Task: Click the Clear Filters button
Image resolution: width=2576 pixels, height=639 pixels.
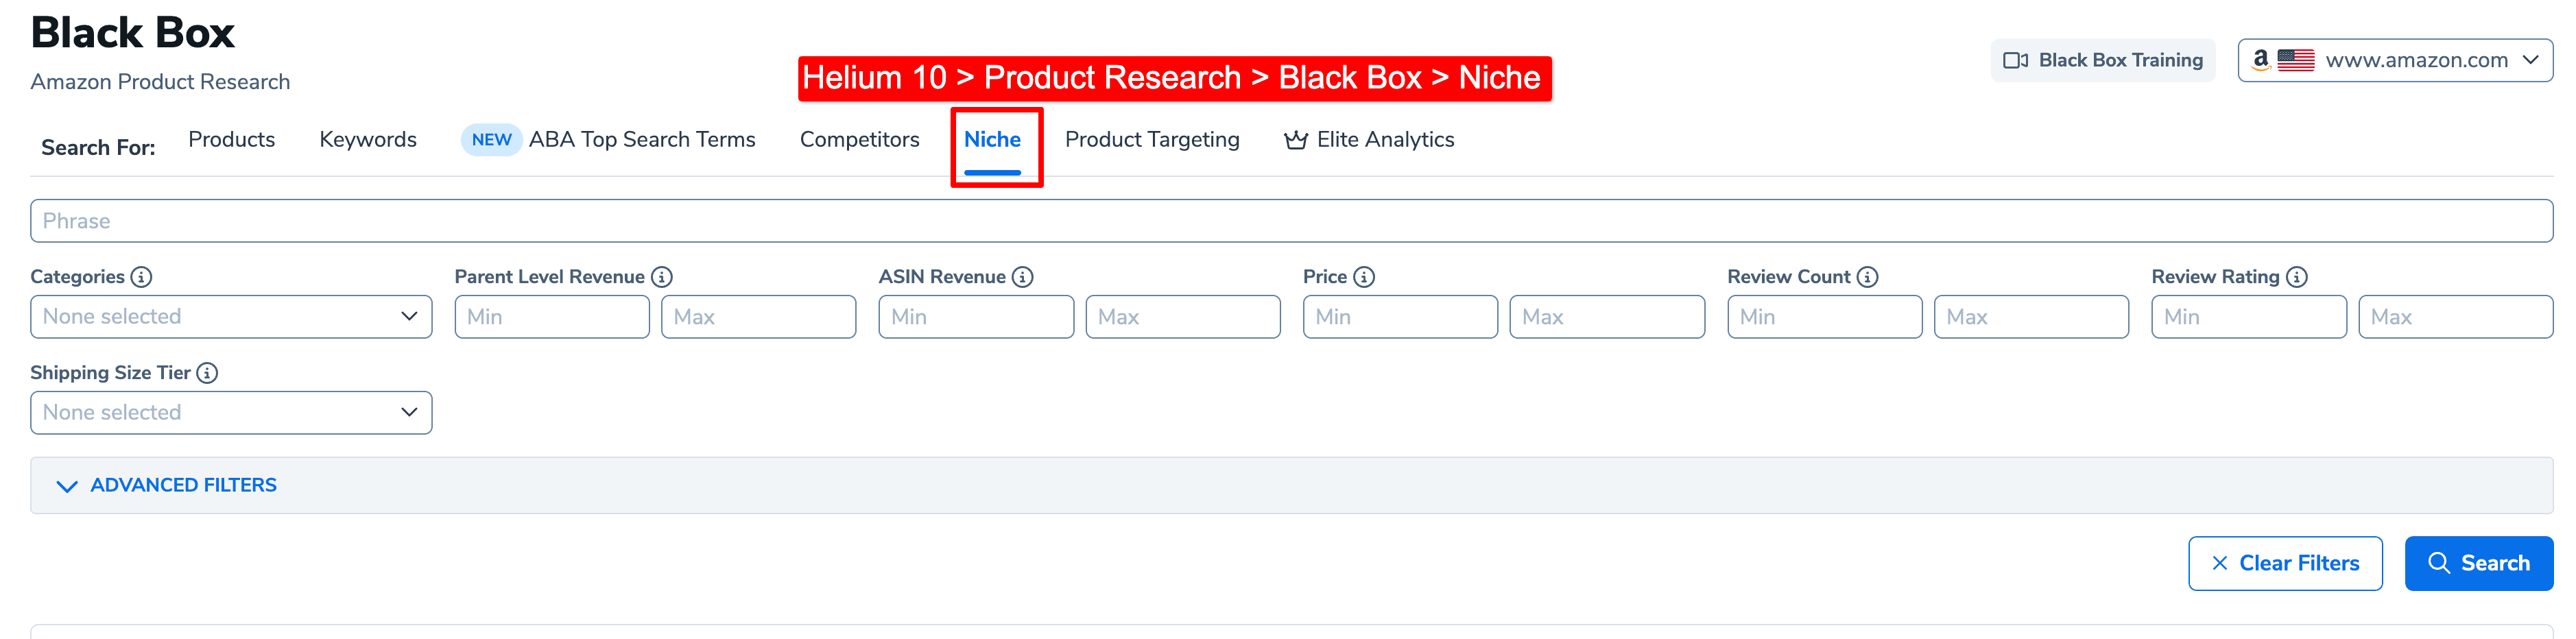Action: pos(2284,563)
